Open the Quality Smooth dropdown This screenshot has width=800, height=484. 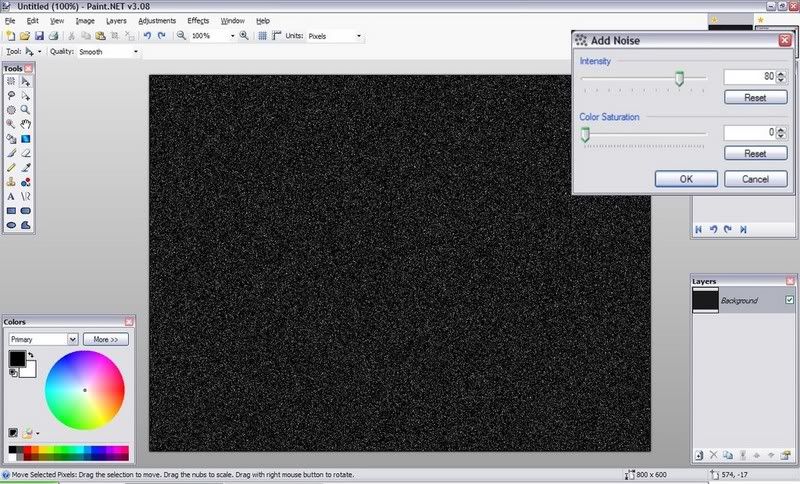click(x=136, y=52)
